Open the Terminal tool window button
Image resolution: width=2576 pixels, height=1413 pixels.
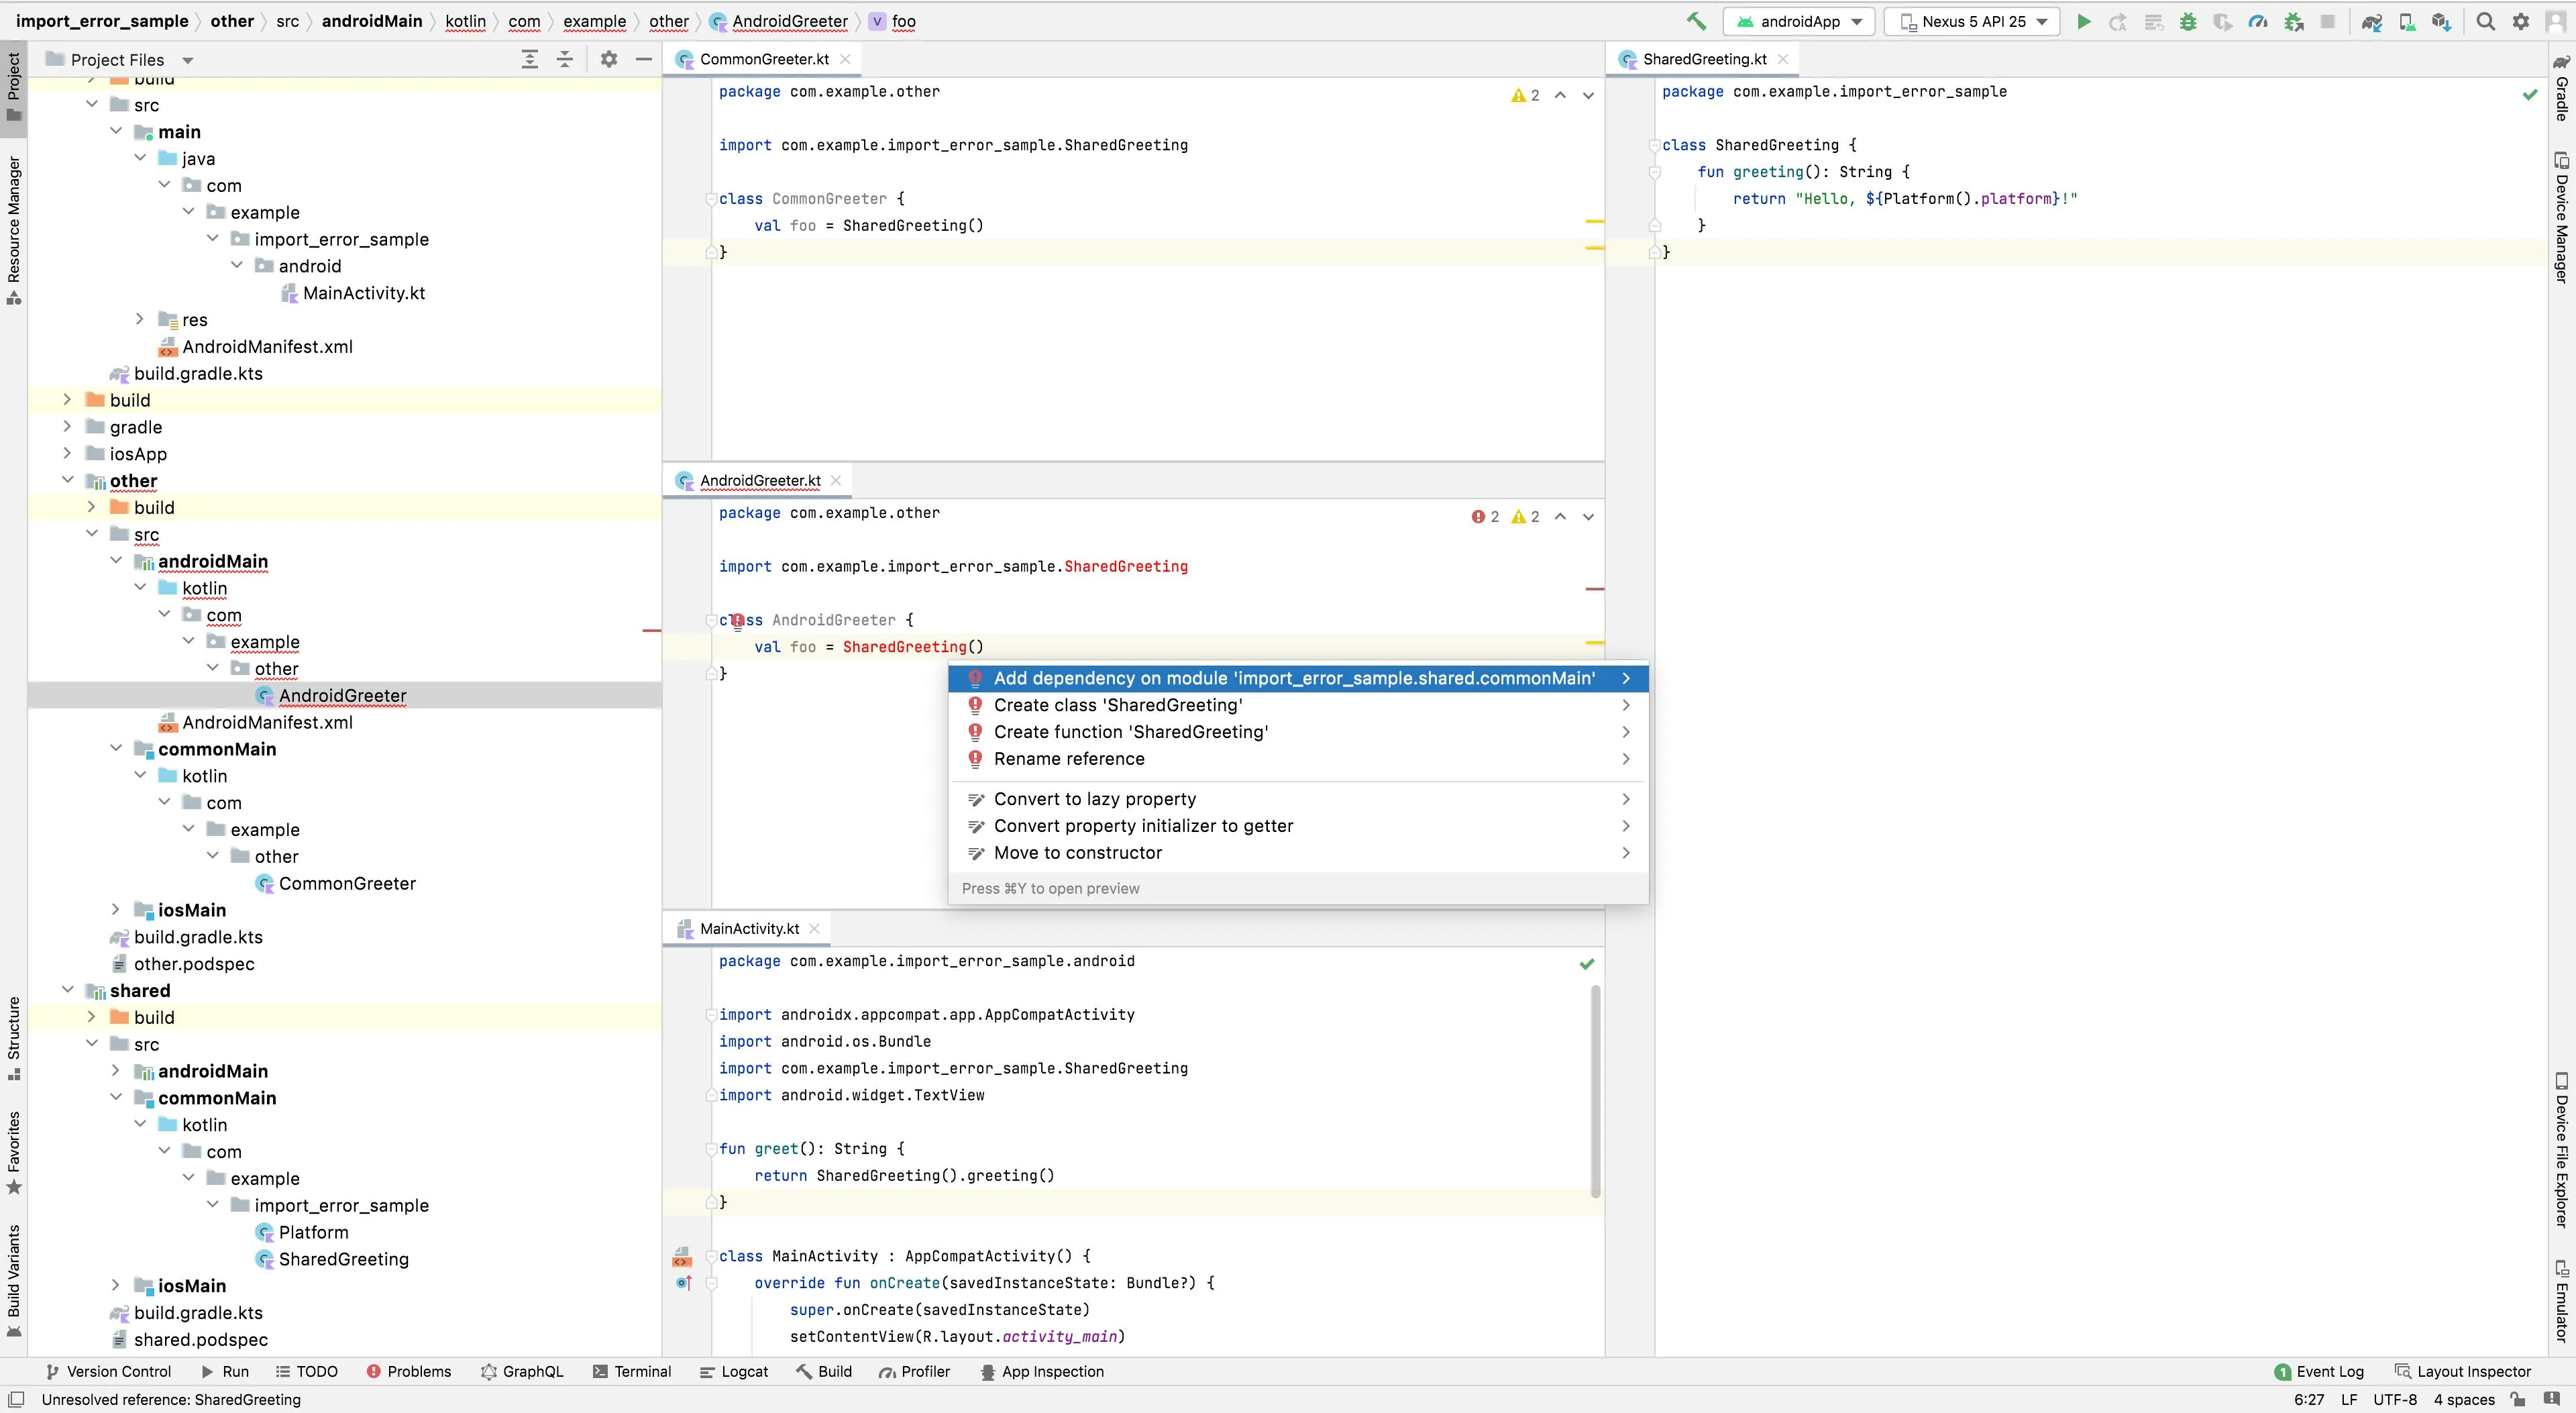tap(632, 1371)
